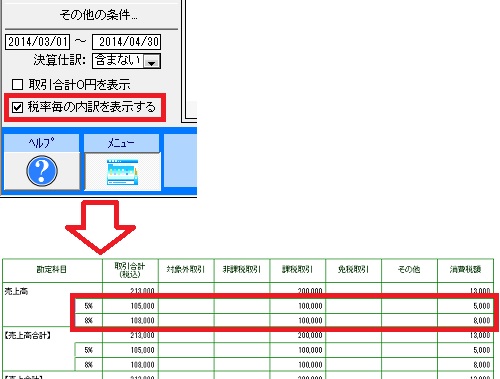
Task: Click the 勘定科目 column header
Action: pos(52,269)
